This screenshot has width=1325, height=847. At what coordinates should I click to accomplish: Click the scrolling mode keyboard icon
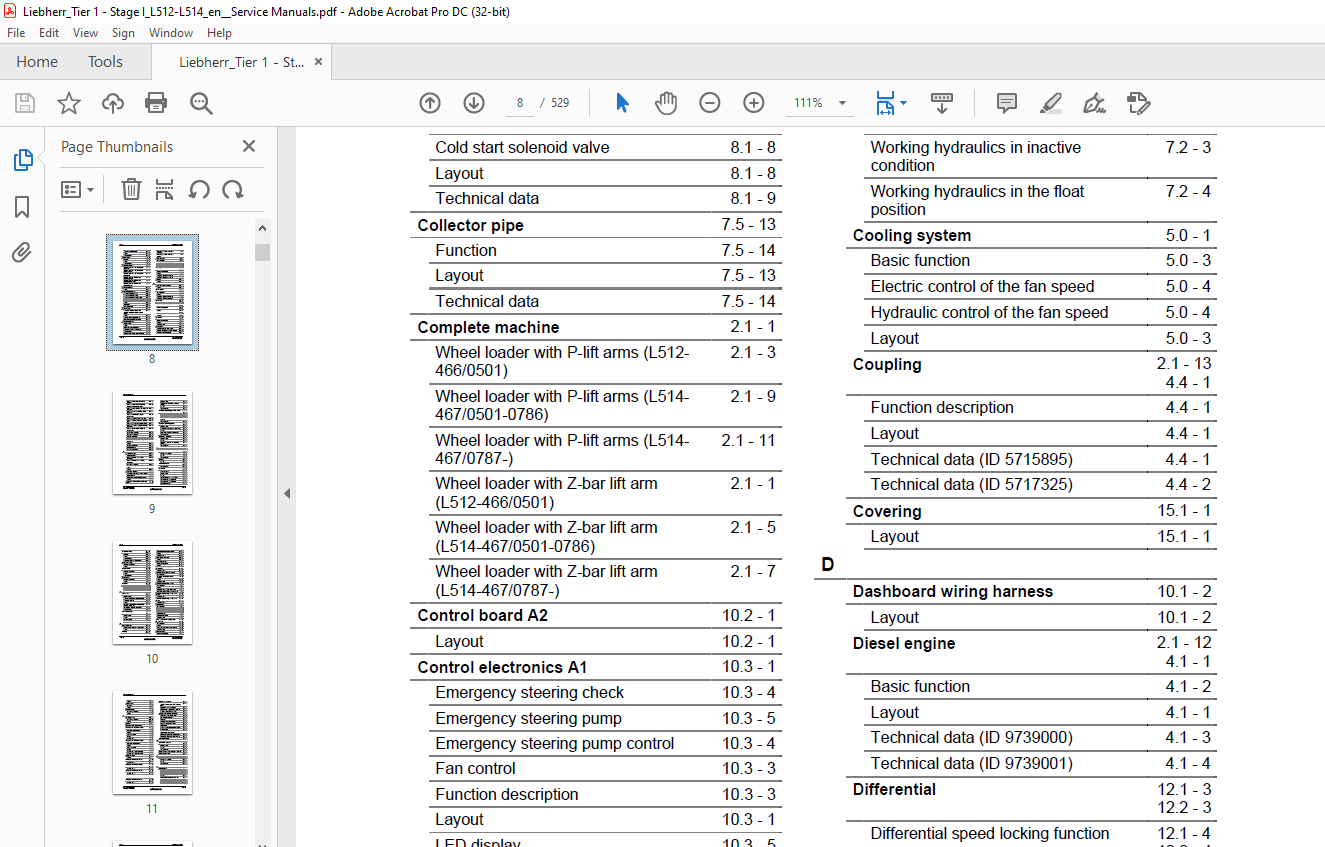click(941, 103)
